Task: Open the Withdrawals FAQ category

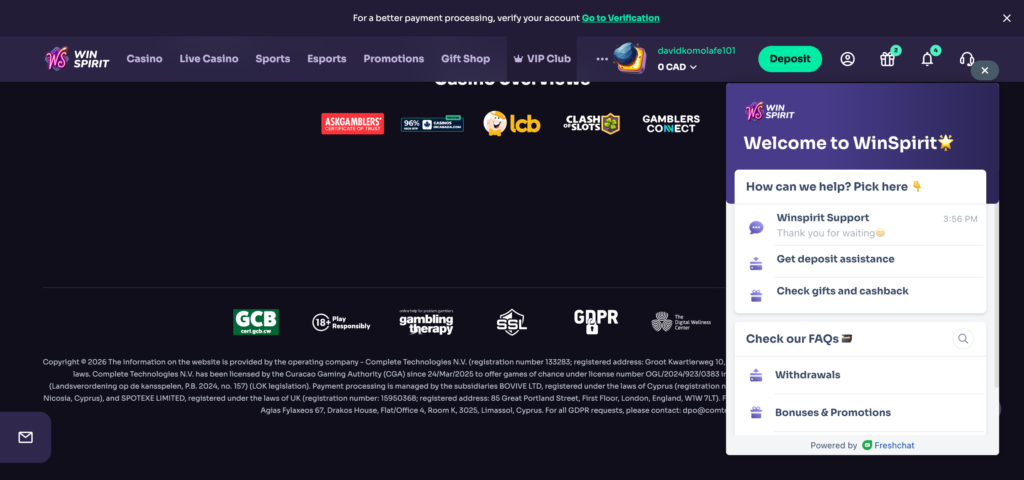Action: point(860,375)
